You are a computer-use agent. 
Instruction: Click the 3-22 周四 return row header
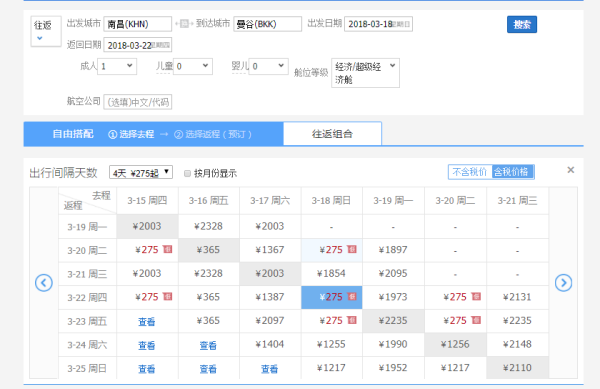click(x=87, y=298)
